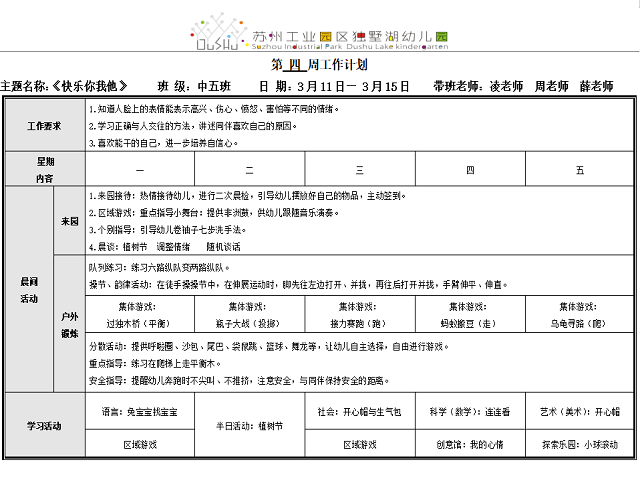Click the weekday column header 四
The width and height of the screenshot is (640, 480).
[x=470, y=169]
